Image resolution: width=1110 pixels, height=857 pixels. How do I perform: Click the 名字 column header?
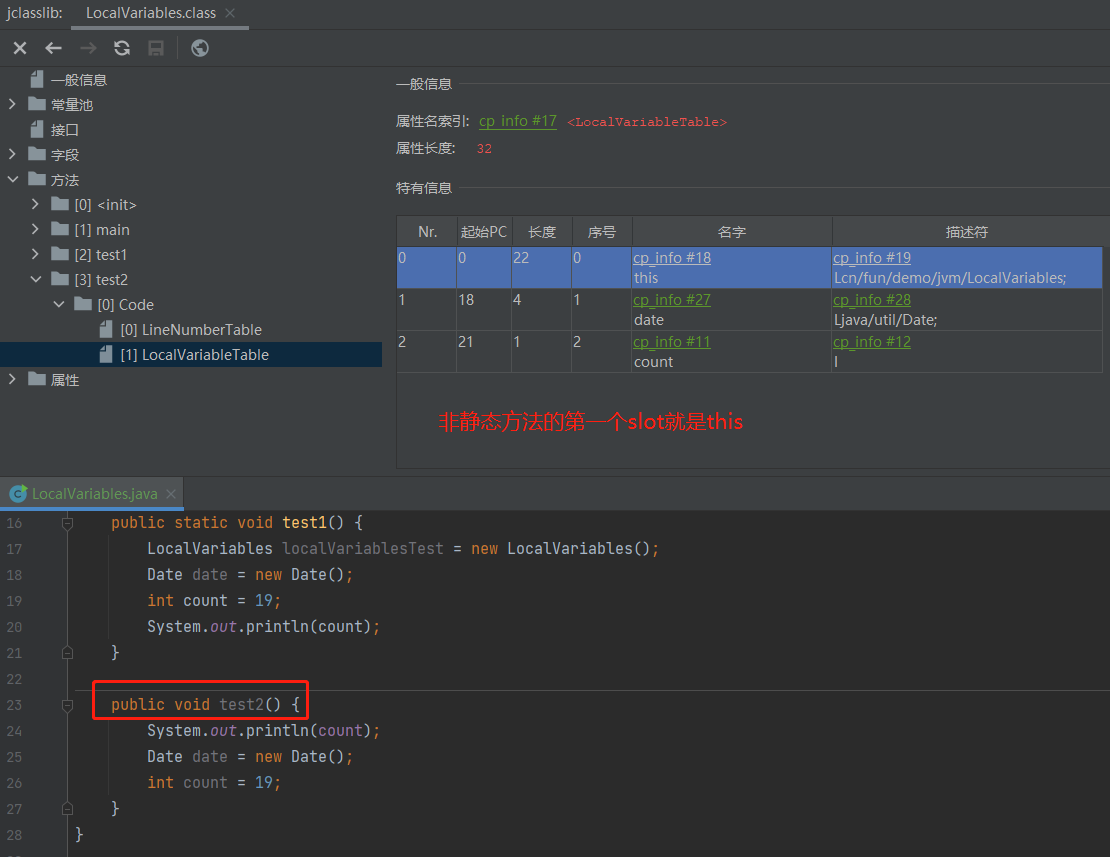731,232
